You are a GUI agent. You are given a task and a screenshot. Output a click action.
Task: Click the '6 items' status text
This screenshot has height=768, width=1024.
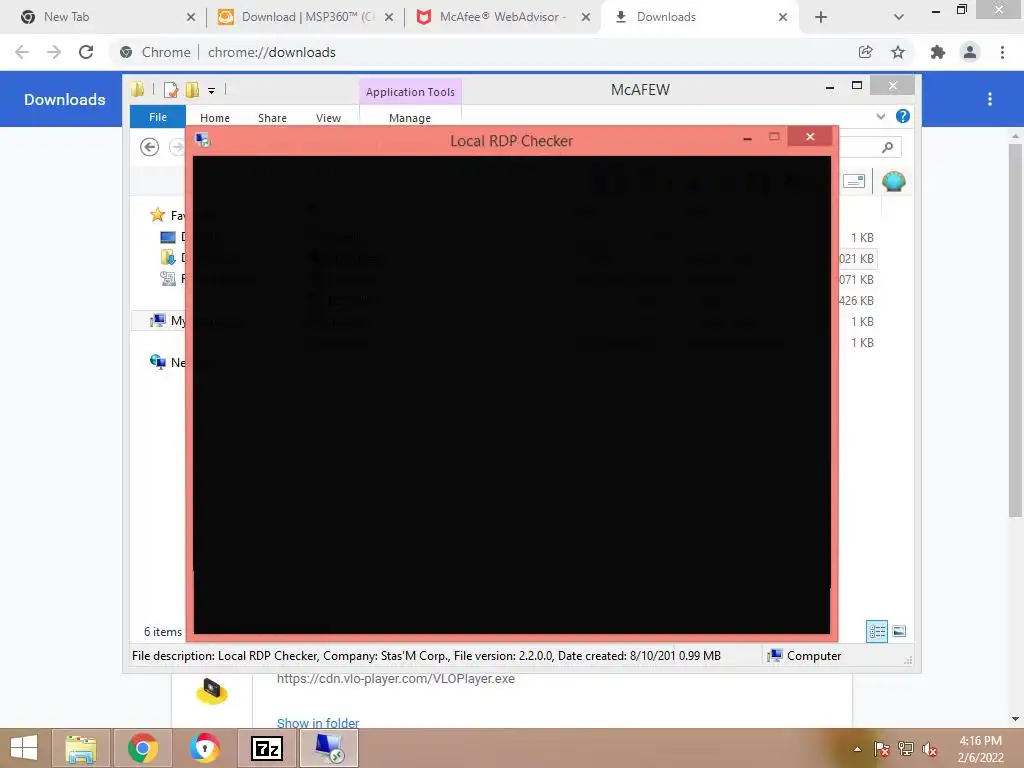[x=163, y=632]
